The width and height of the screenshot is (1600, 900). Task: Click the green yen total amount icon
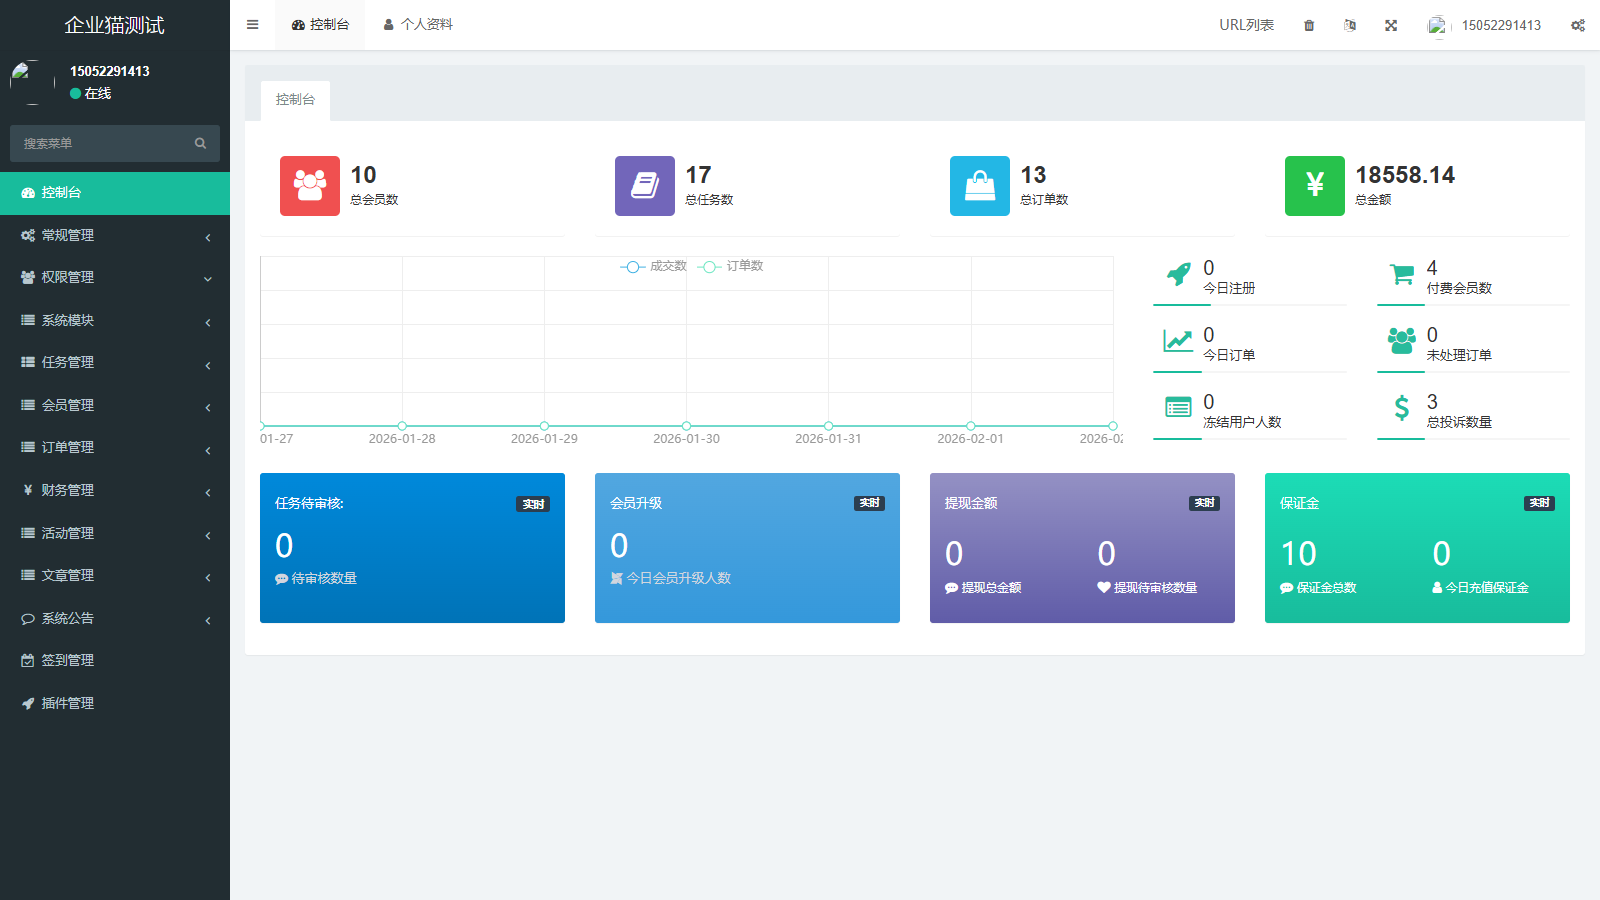coord(1314,186)
